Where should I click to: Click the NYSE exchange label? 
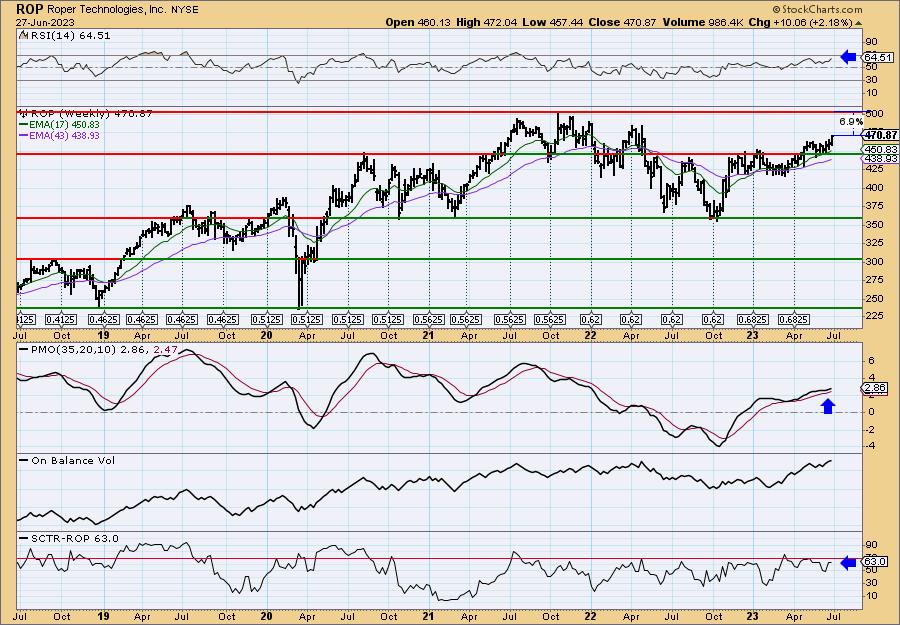pyautogui.click(x=183, y=10)
